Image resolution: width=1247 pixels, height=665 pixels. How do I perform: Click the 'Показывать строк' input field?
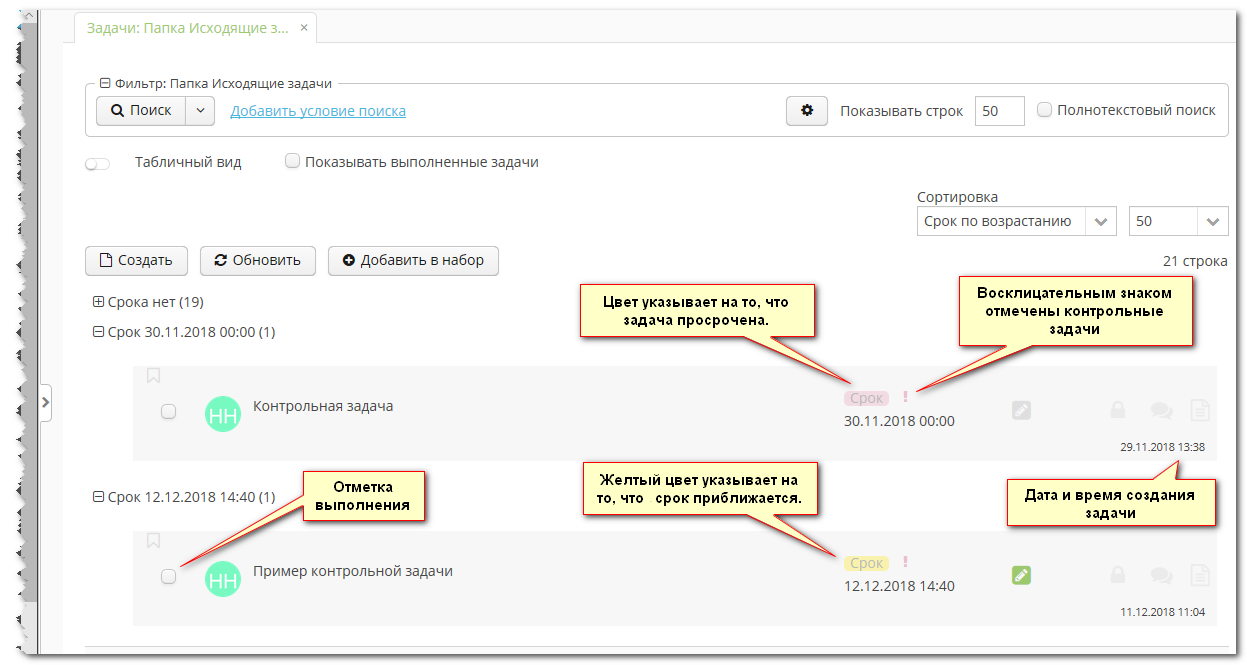[999, 111]
